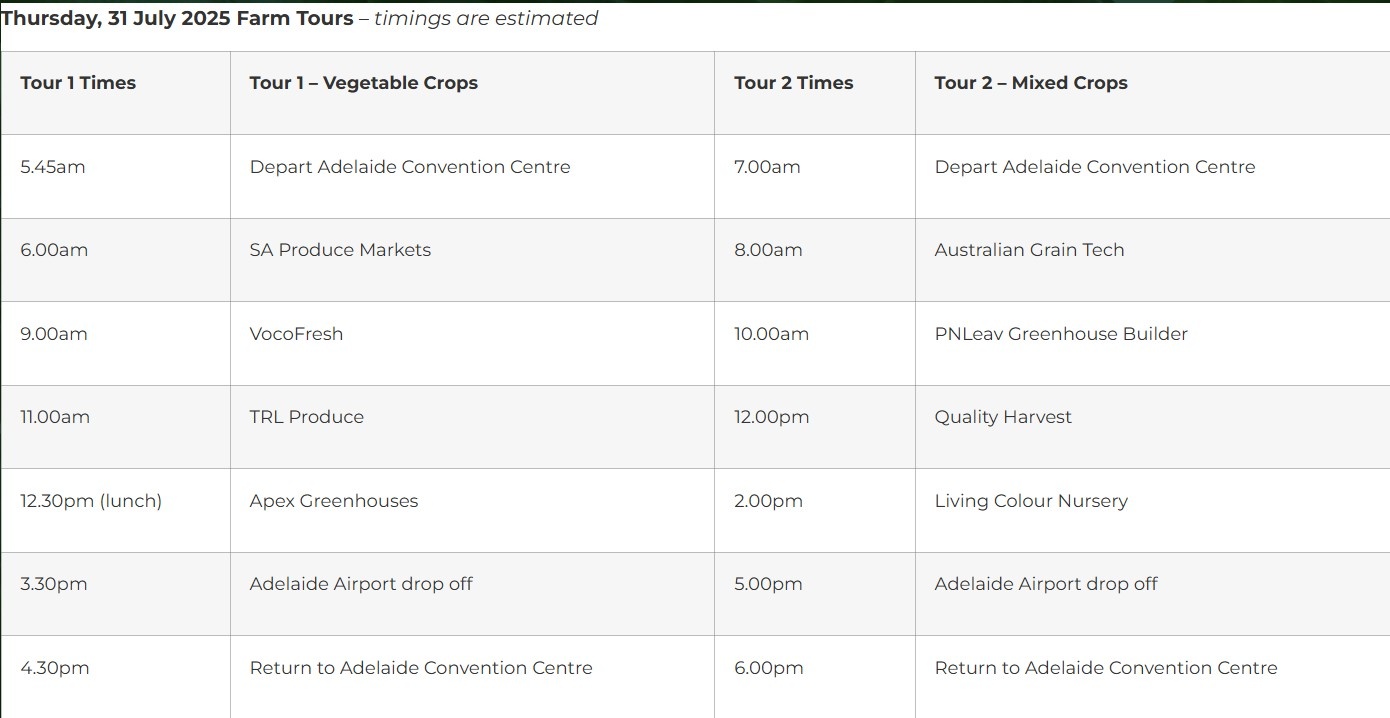The height and width of the screenshot is (718, 1390).
Task: Select the 'Tour 2 Times' header cell
Action: 794,83
